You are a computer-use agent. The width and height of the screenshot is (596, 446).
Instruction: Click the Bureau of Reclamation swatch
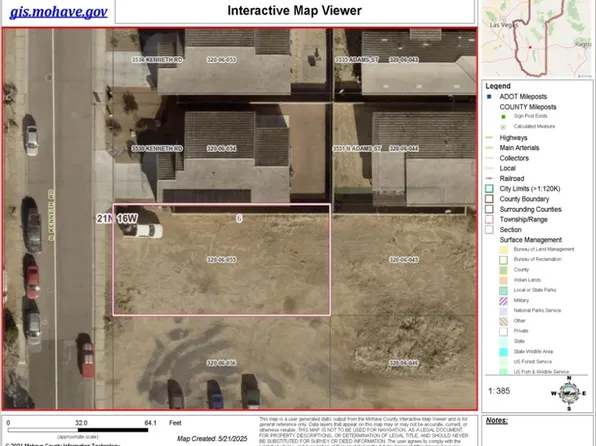pos(503,260)
